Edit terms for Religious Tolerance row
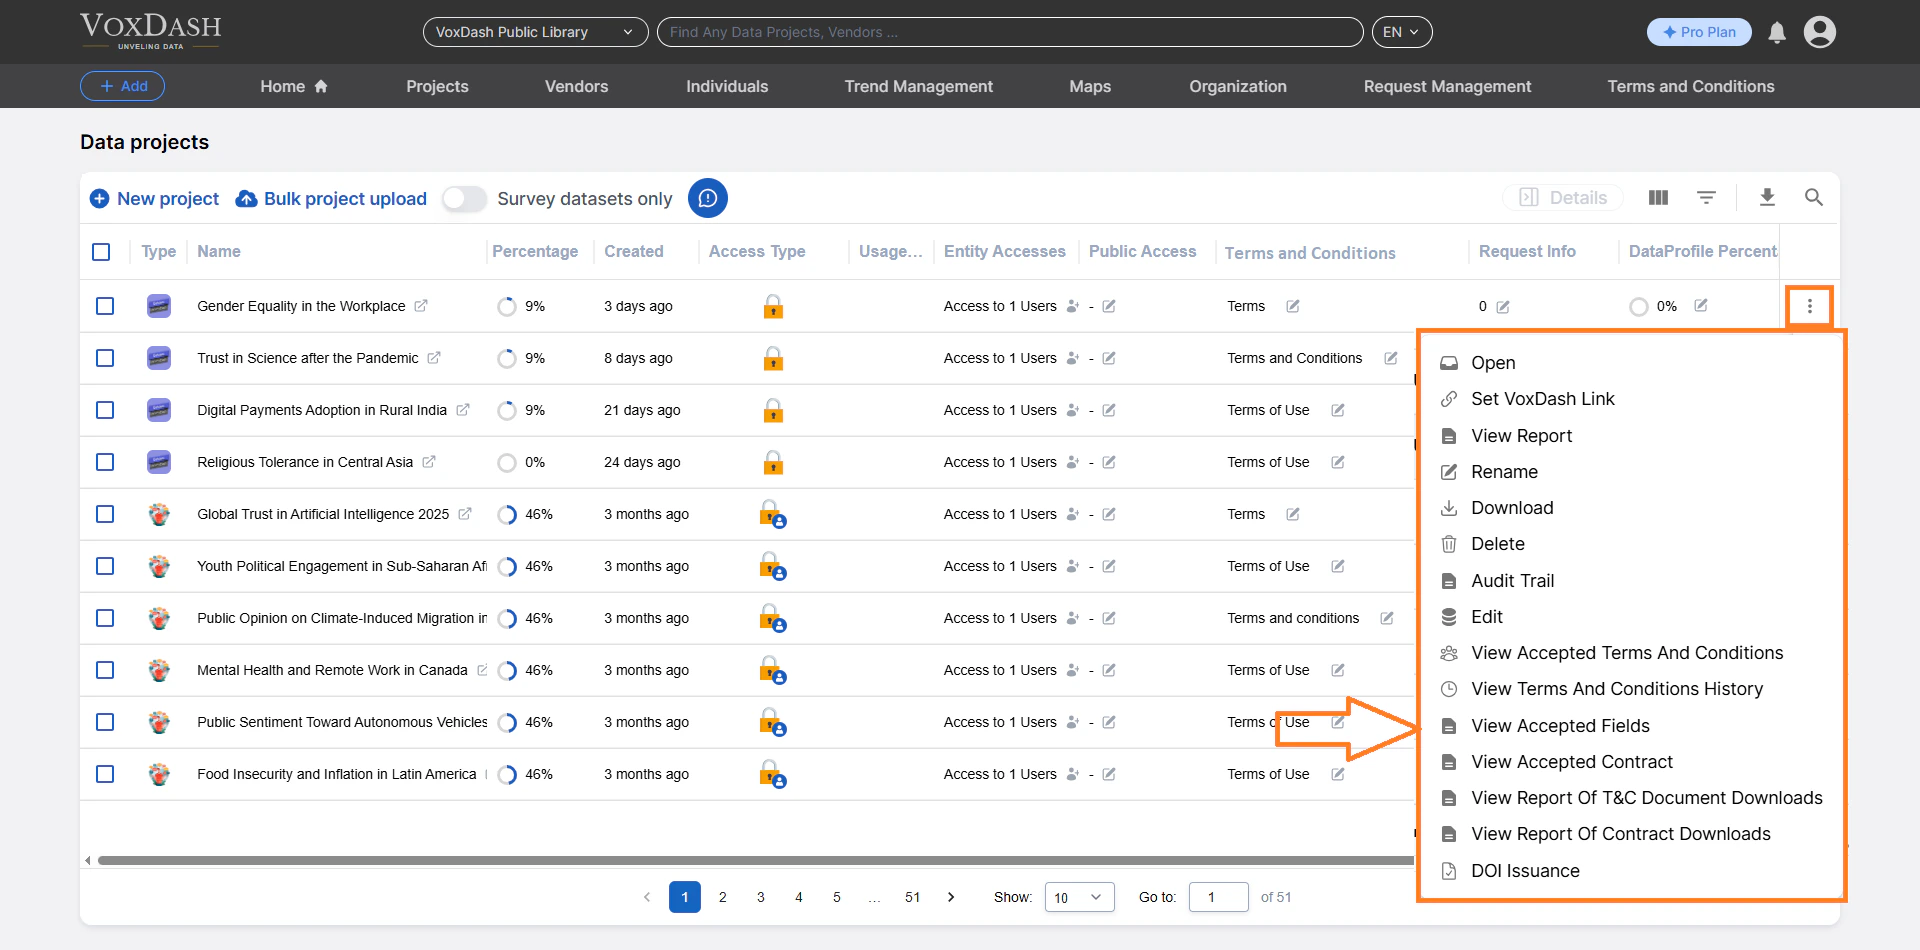This screenshot has height=950, width=1920. click(x=1338, y=462)
